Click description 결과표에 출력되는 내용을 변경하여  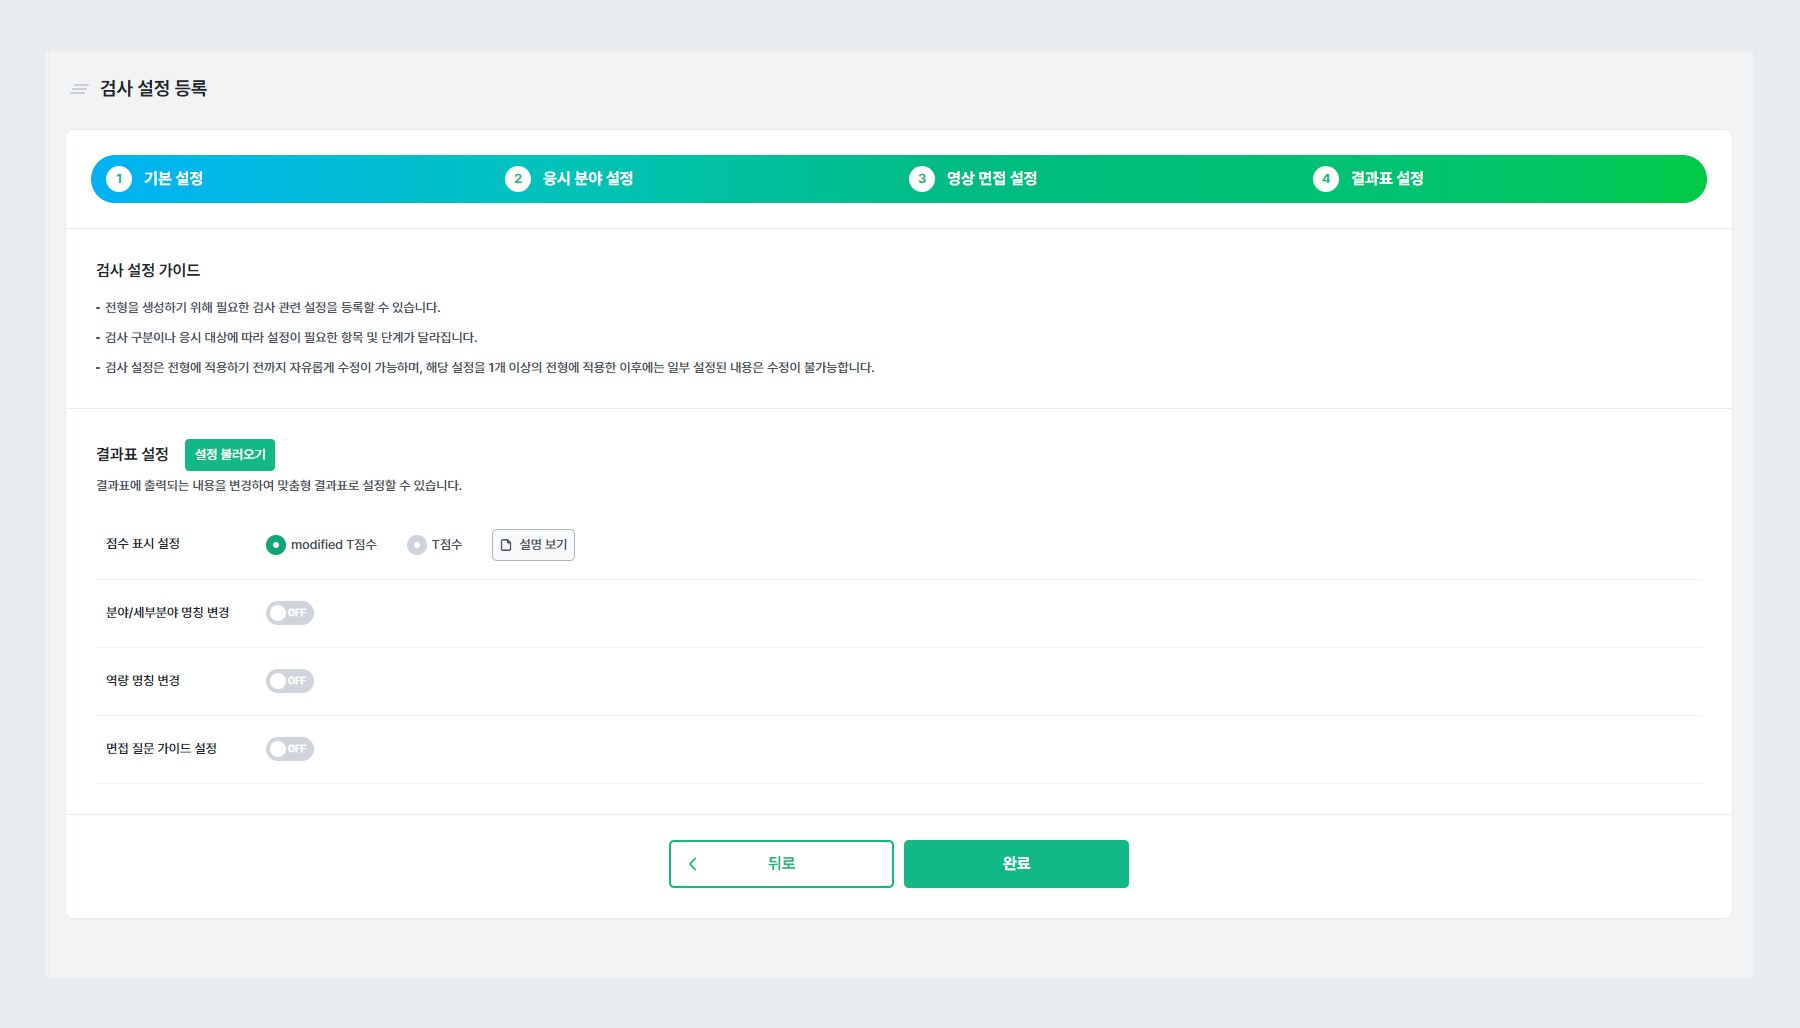click(279, 486)
